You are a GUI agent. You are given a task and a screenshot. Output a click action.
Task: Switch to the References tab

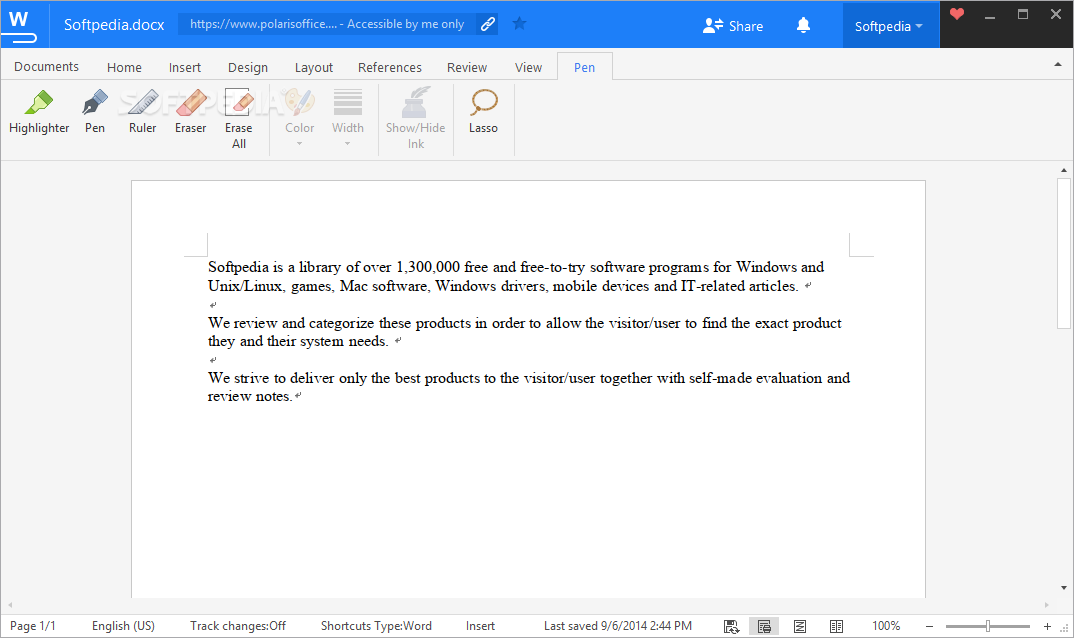(390, 67)
